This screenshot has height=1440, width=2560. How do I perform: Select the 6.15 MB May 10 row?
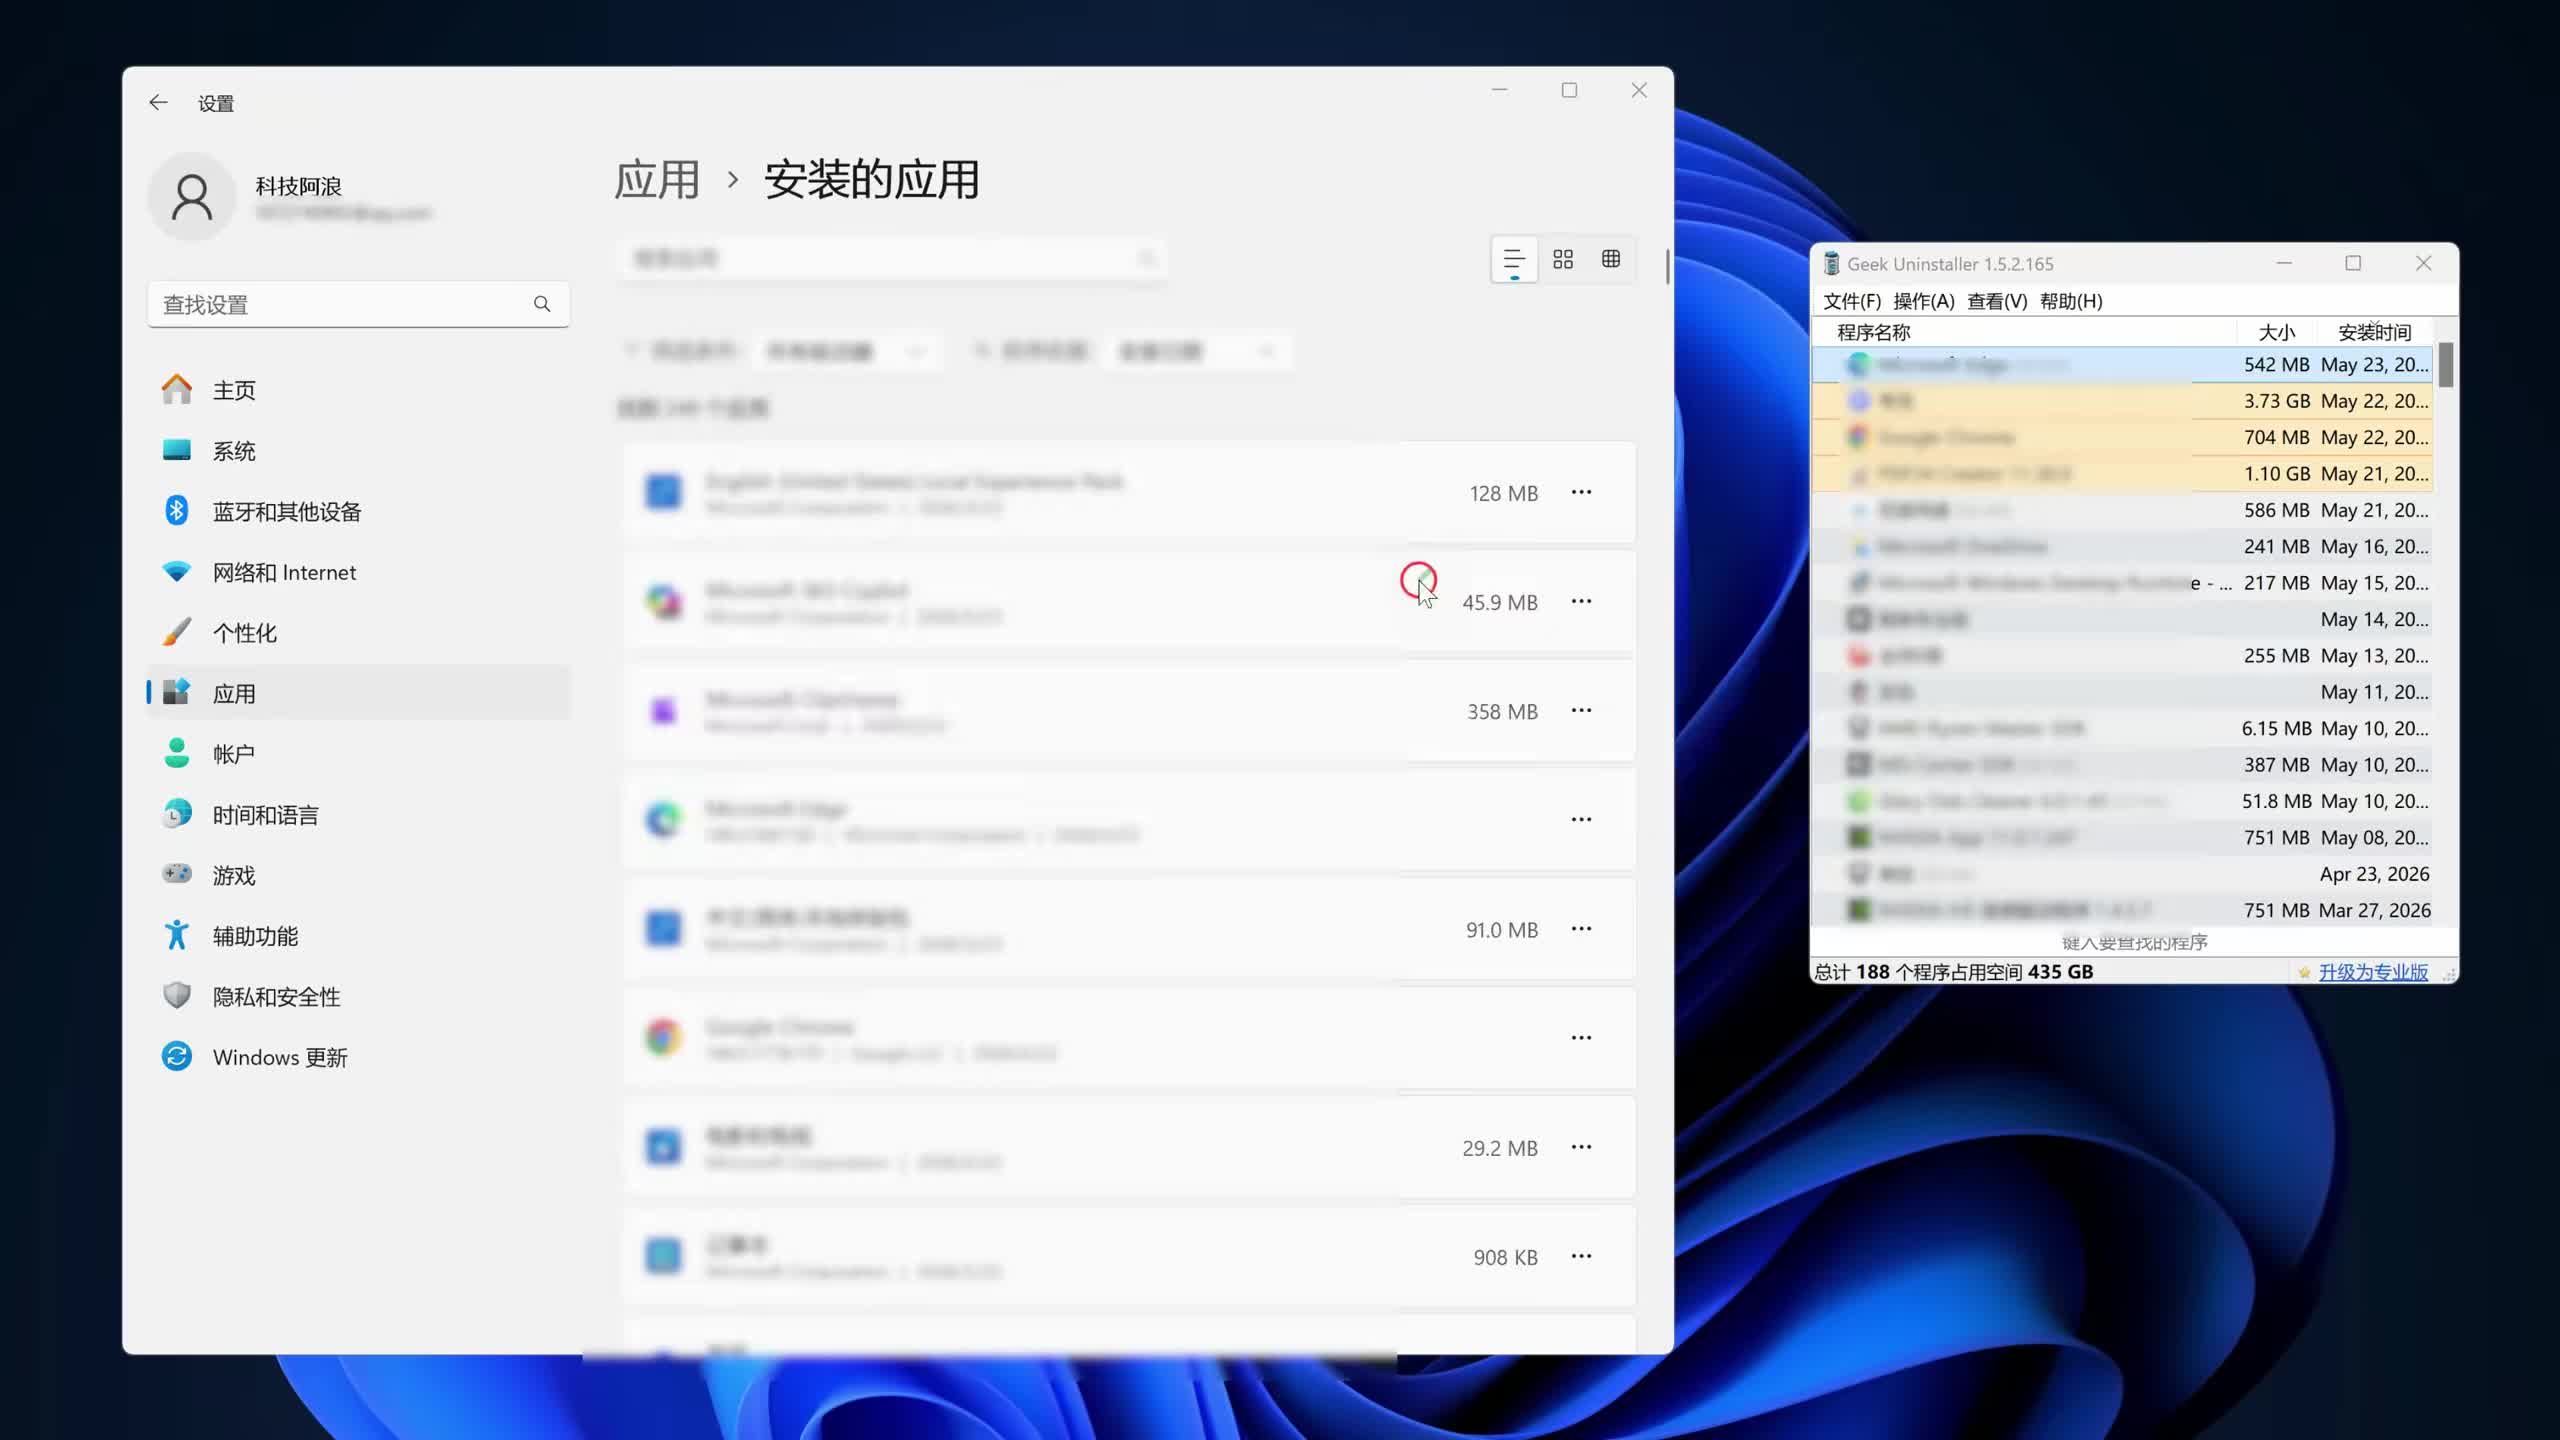(x=2122, y=729)
